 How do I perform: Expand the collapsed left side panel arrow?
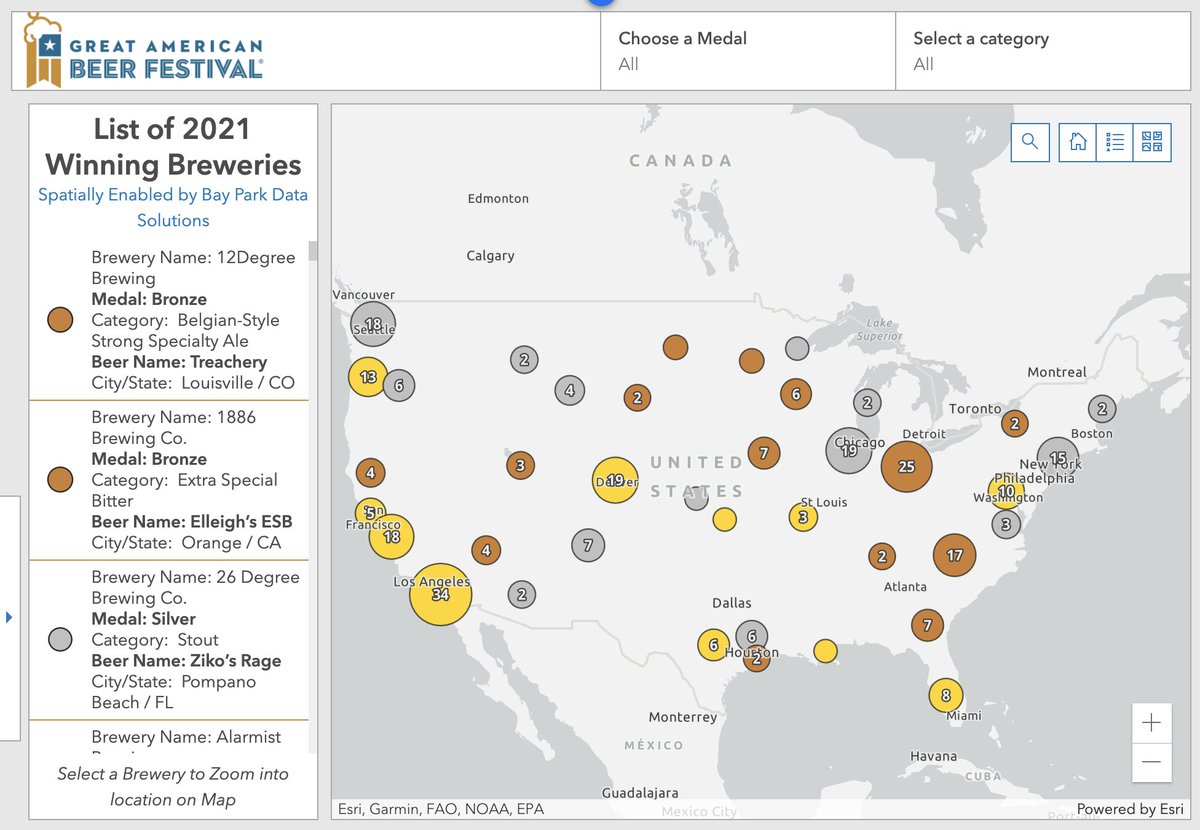9,618
